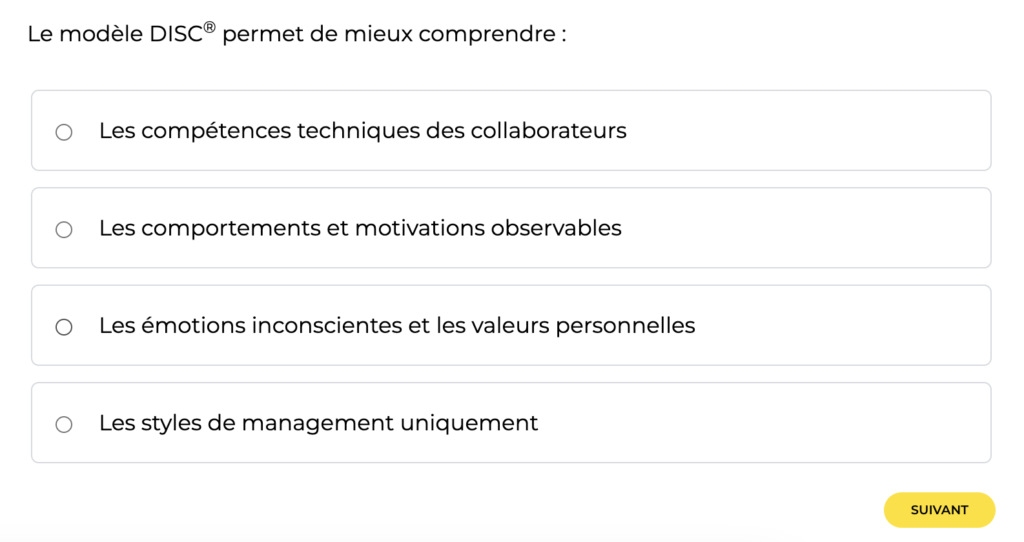This screenshot has width=1024, height=542.
Task: Tick the émotions inconscientes radio circle
Action: click(64, 327)
